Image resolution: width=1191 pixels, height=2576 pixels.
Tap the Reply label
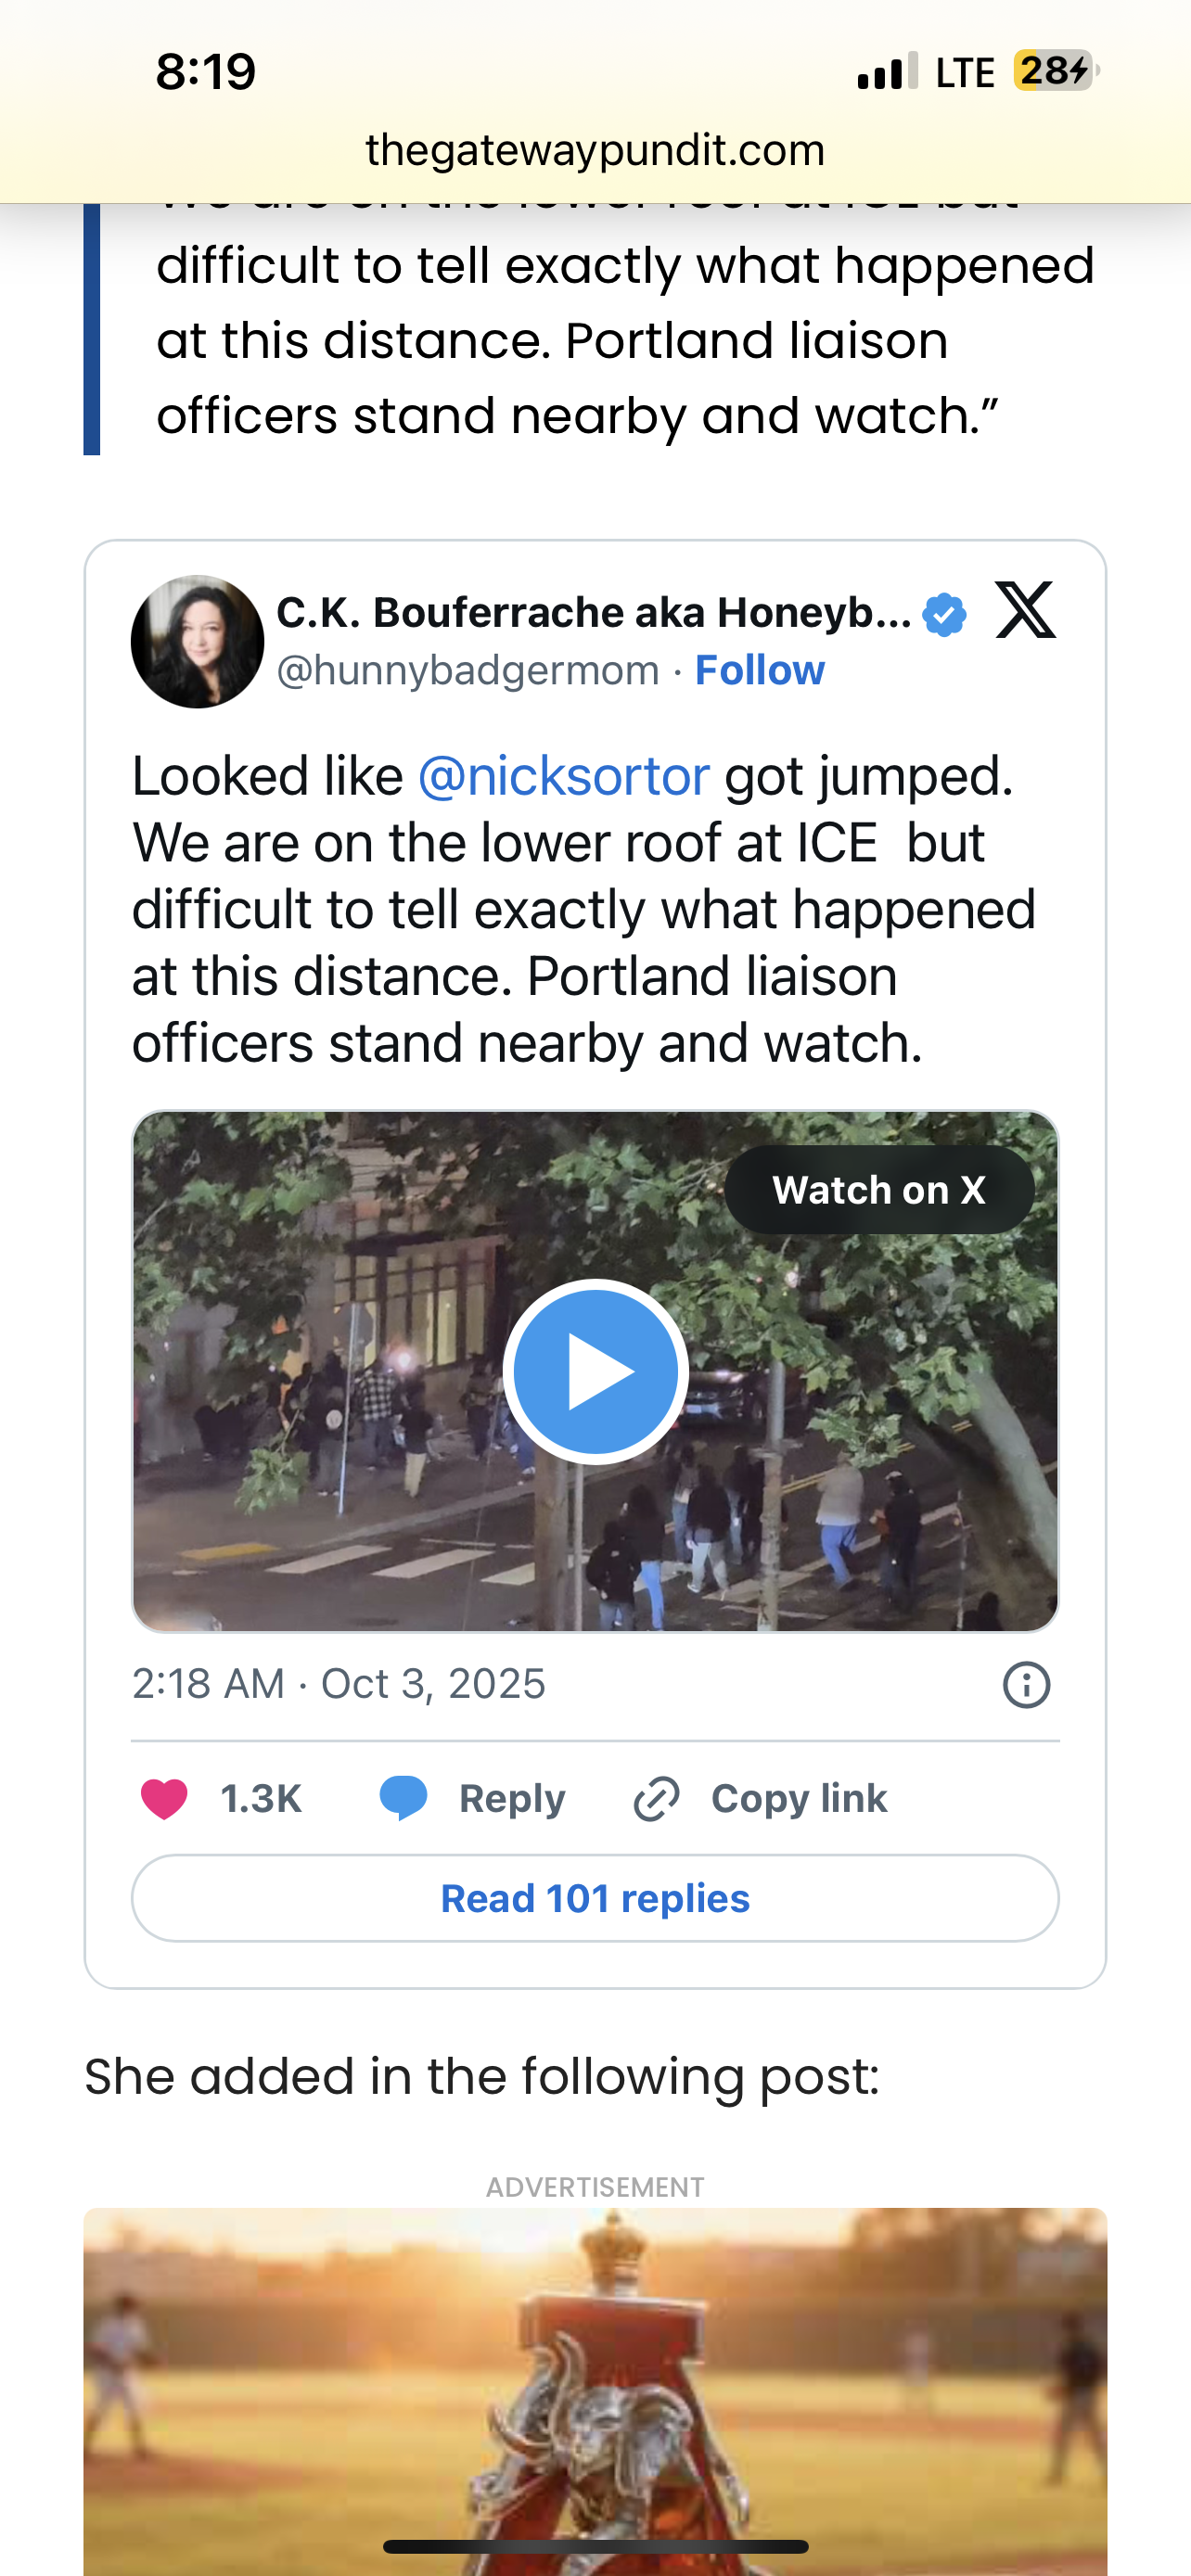coord(512,1799)
